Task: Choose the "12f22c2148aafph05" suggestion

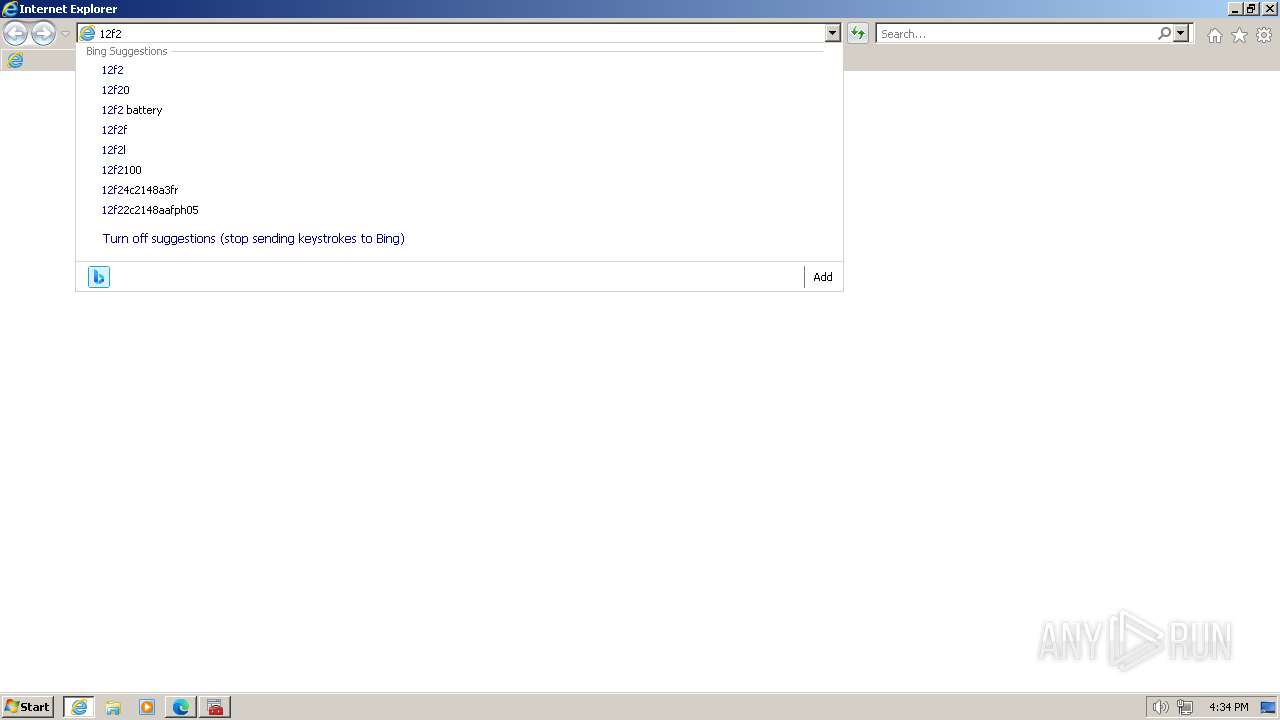Action: 459,210
